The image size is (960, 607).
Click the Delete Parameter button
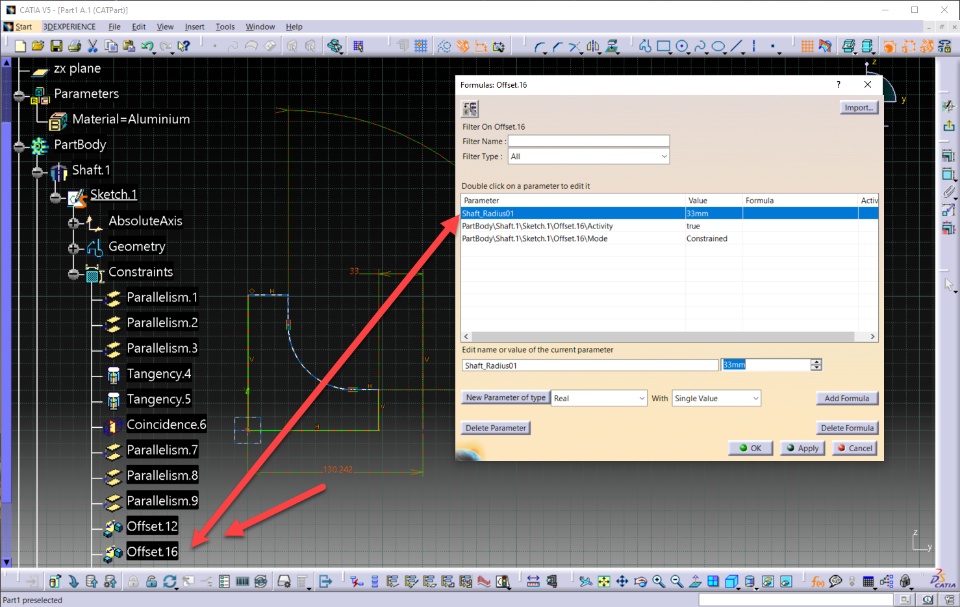[x=495, y=428]
